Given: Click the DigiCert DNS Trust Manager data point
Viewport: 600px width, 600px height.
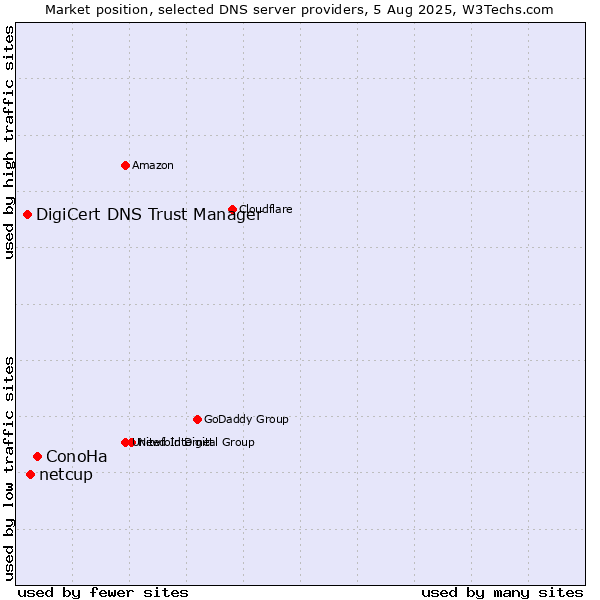Looking at the screenshot, I should pos(27,215).
